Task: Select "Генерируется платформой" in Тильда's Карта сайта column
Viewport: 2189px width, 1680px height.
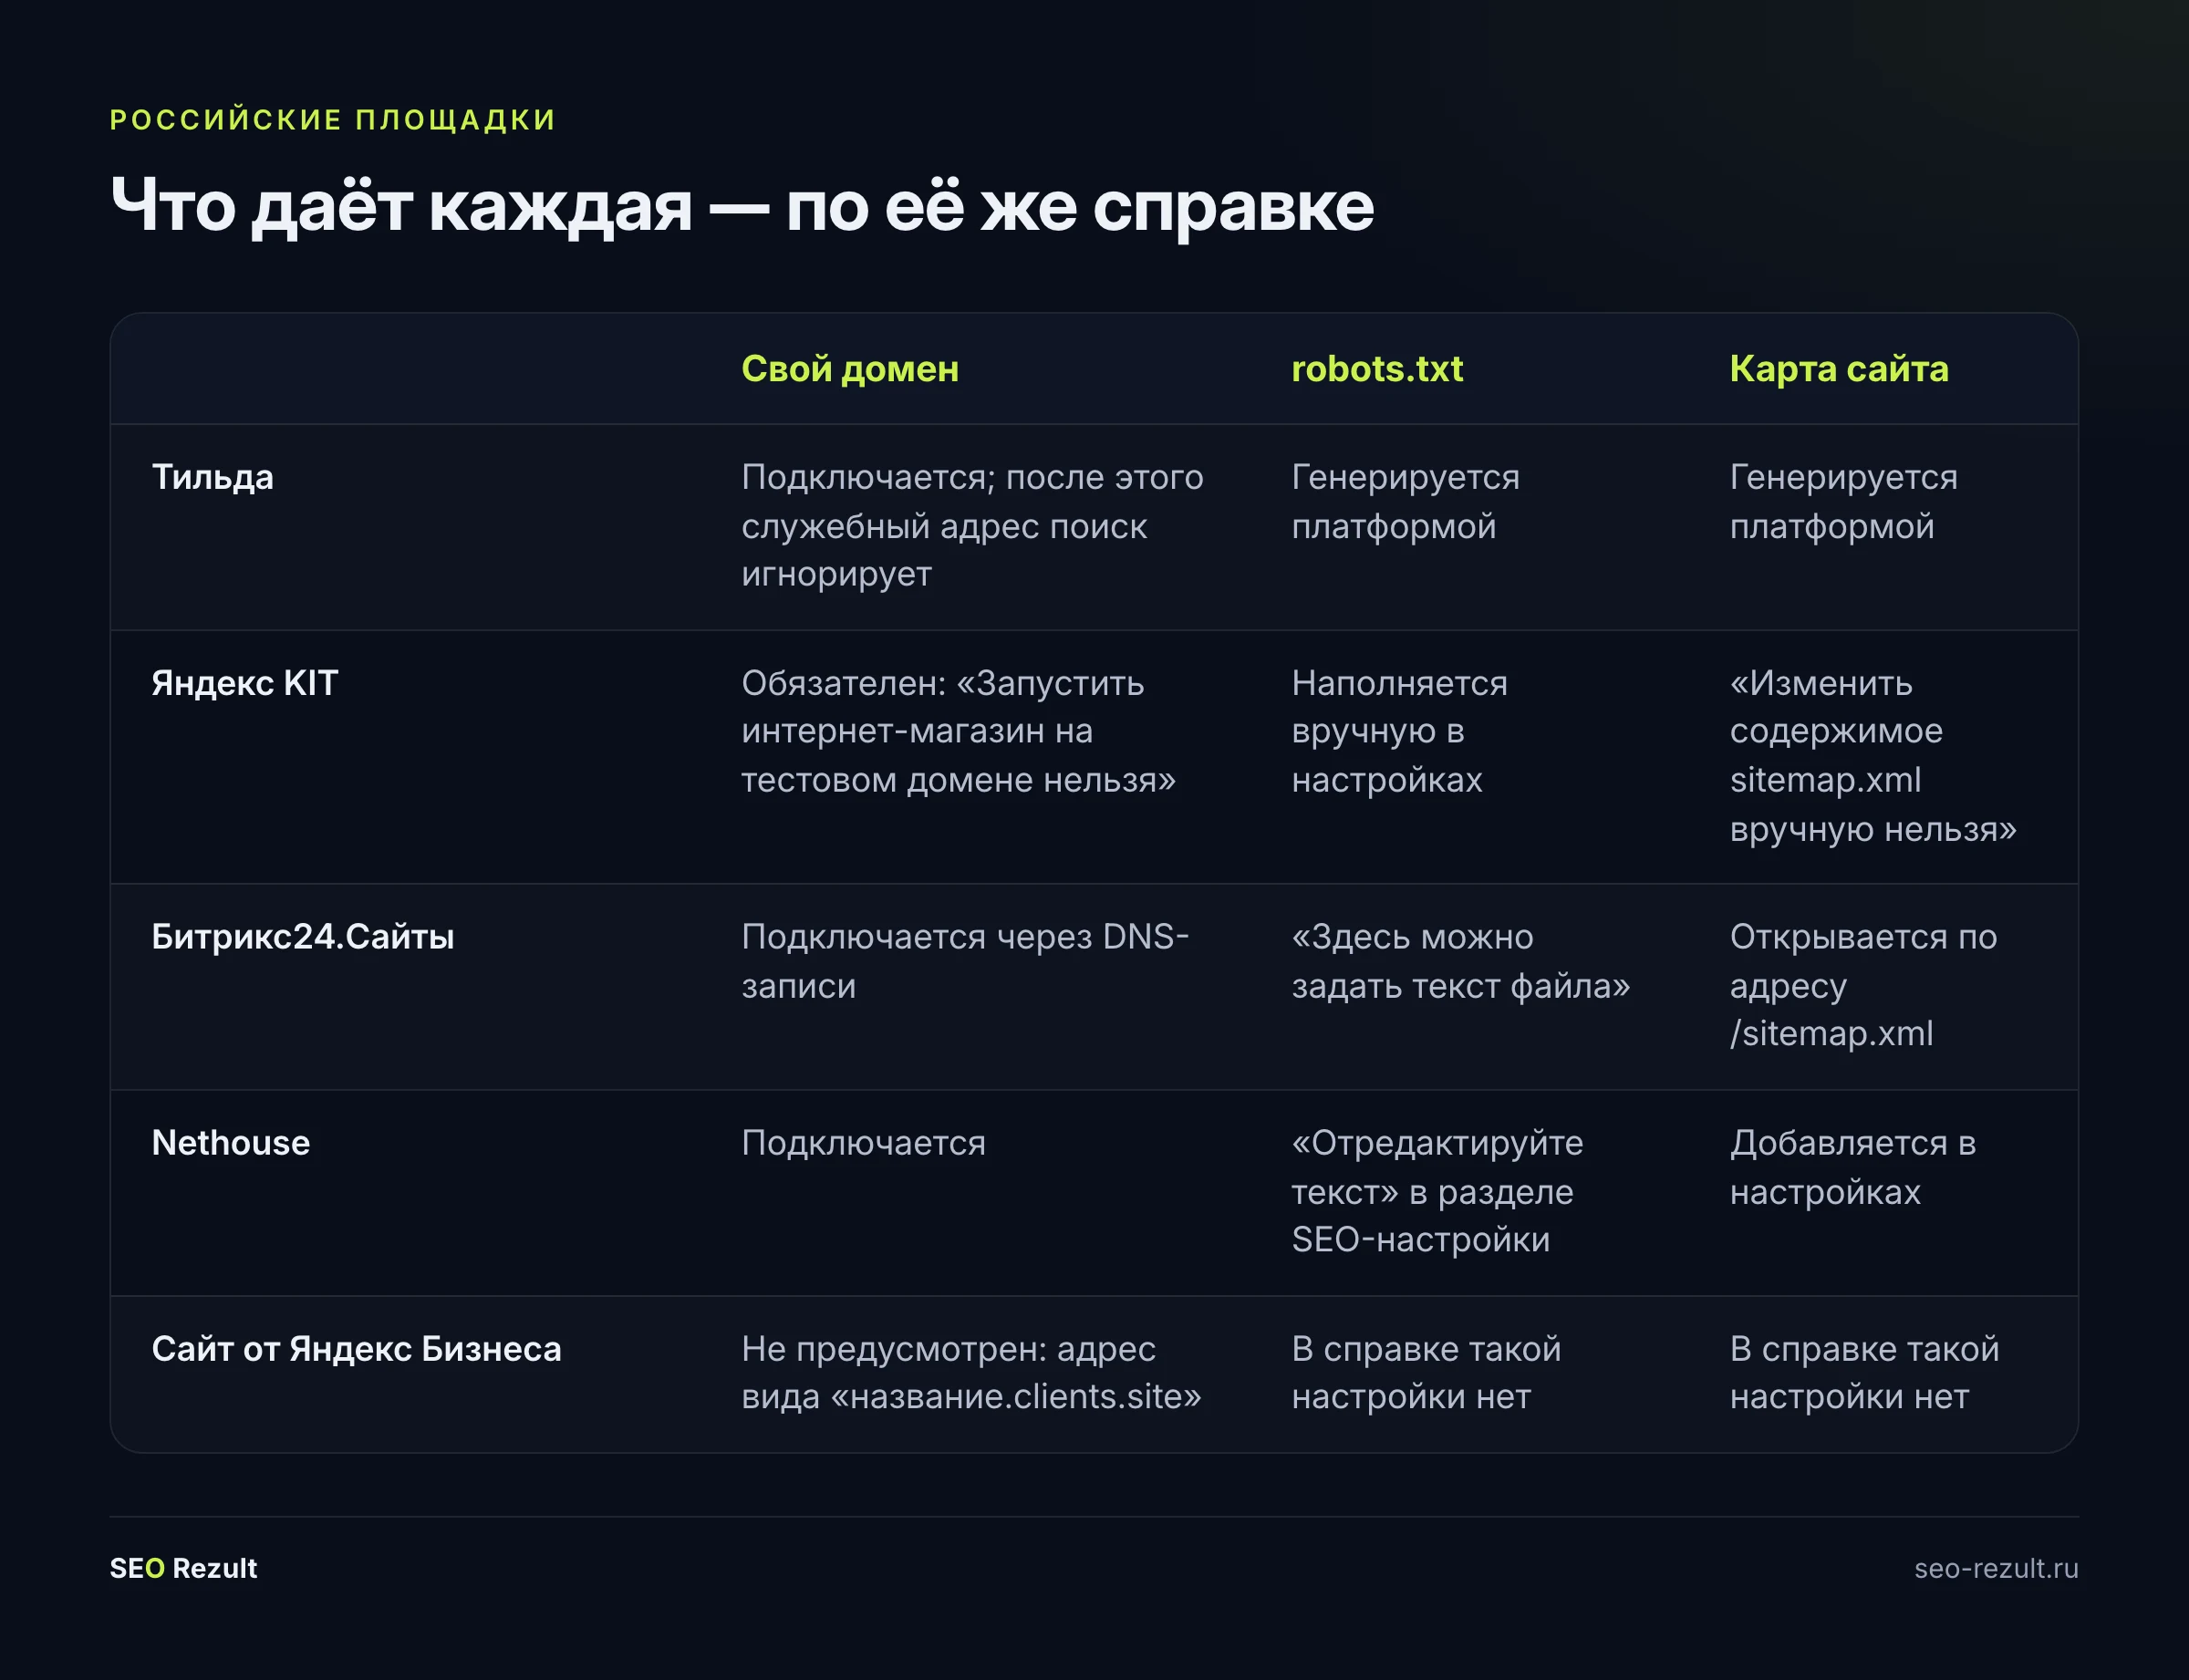Action: pos(1844,501)
